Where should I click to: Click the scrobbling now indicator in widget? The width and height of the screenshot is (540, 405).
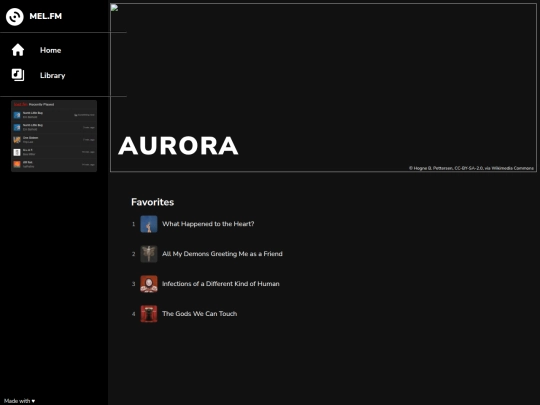click(84, 115)
